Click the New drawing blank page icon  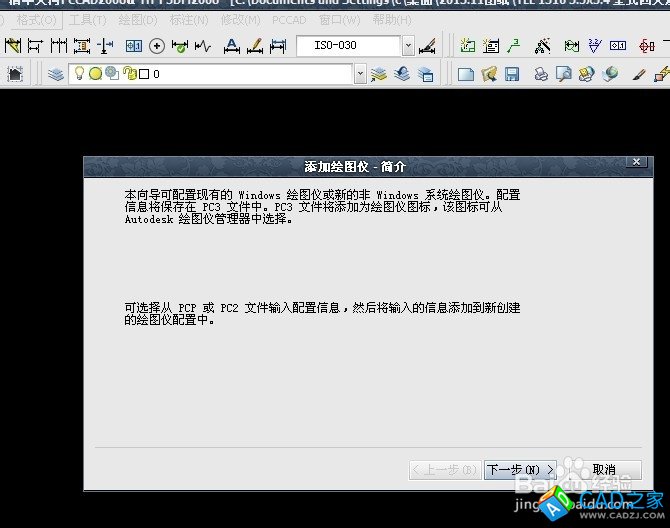pos(465,74)
